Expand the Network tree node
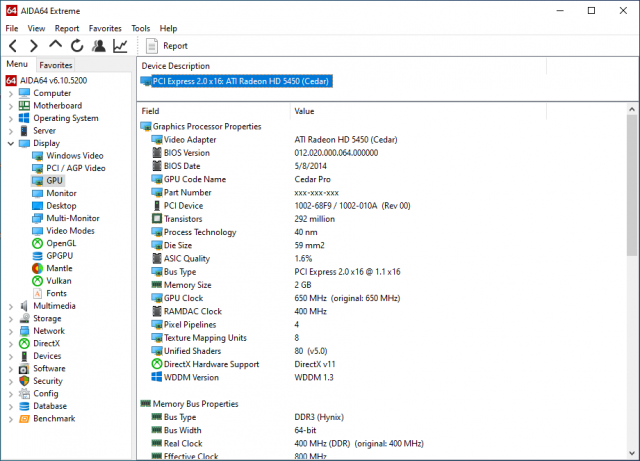The width and height of the screenshot is (640, 461). pyautogui.click(x=11, y=332)
